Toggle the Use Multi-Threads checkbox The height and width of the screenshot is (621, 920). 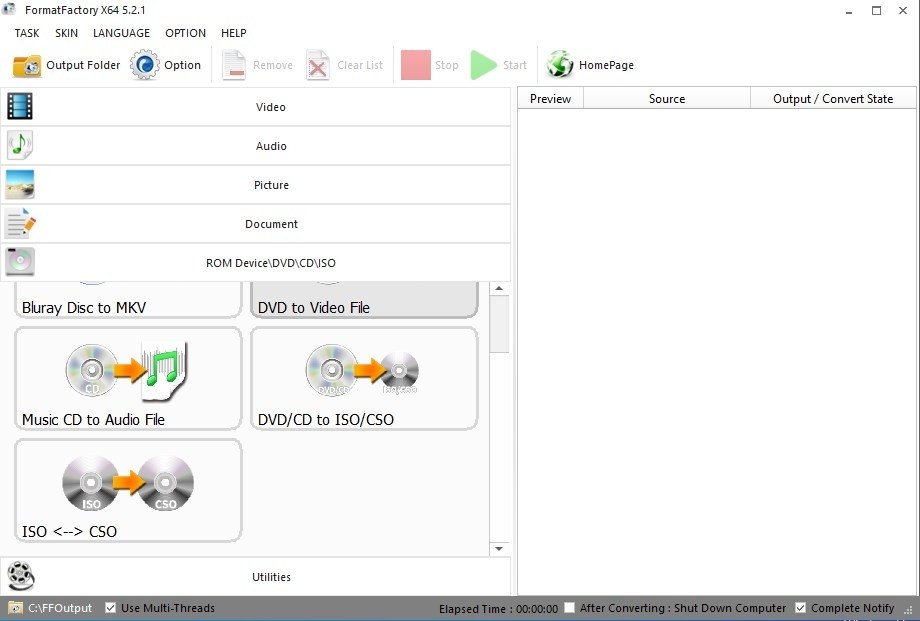pos(110,608)
